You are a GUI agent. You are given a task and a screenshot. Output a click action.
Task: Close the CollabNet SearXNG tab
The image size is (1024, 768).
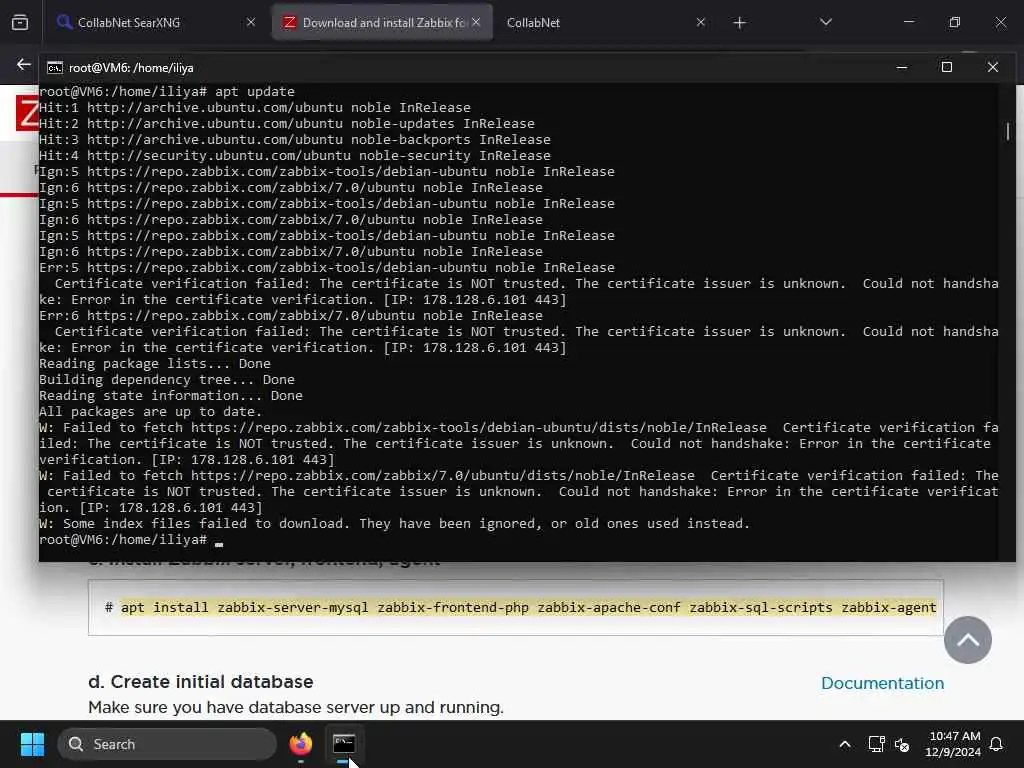(251, 22)
